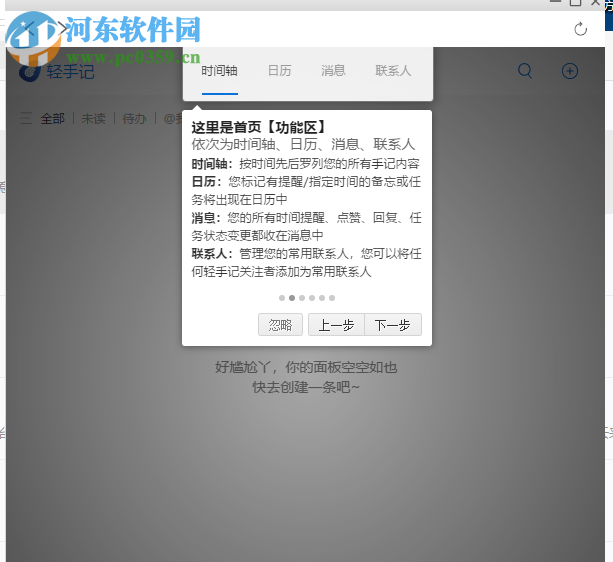Switch to the 时间轴 tab
Image resolution: width=613 pixels, height=562 pixels.
click(x=220, y=71)
